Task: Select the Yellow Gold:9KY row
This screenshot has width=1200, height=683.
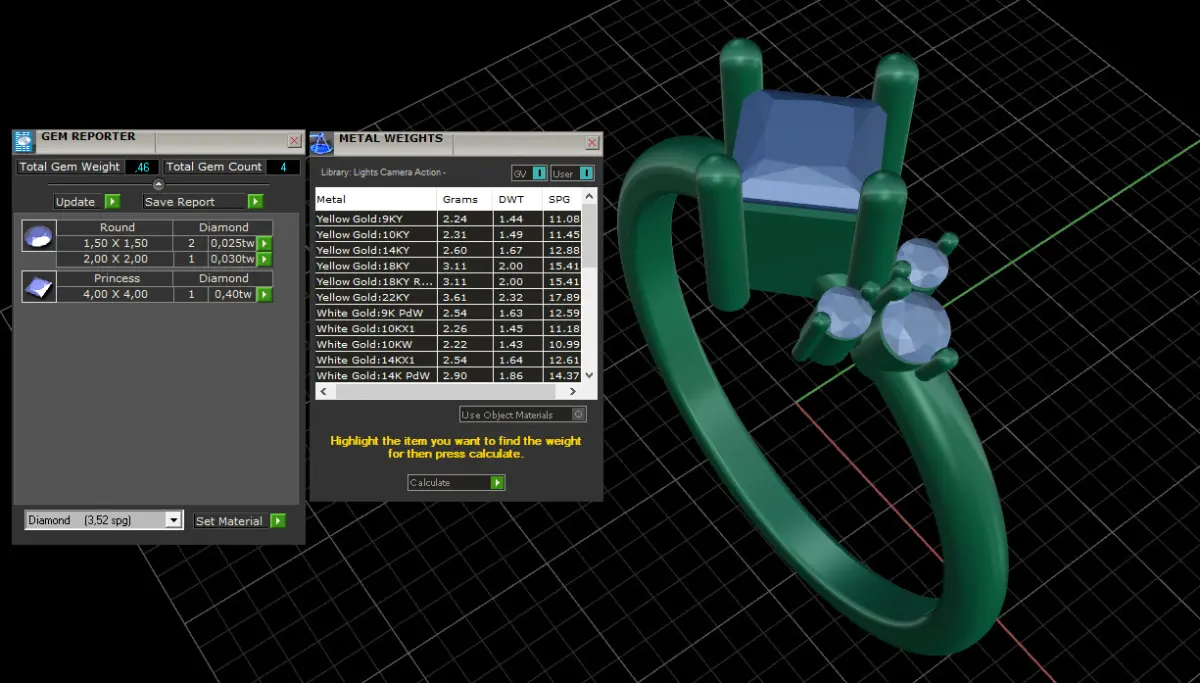Action: pos(448,218)
